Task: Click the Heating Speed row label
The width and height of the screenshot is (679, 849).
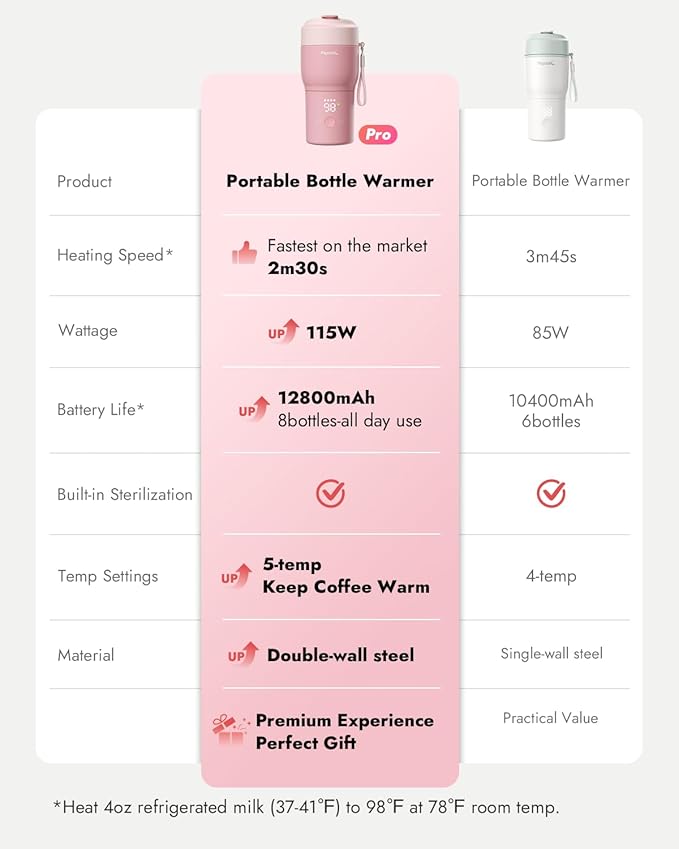Action: 115,255
